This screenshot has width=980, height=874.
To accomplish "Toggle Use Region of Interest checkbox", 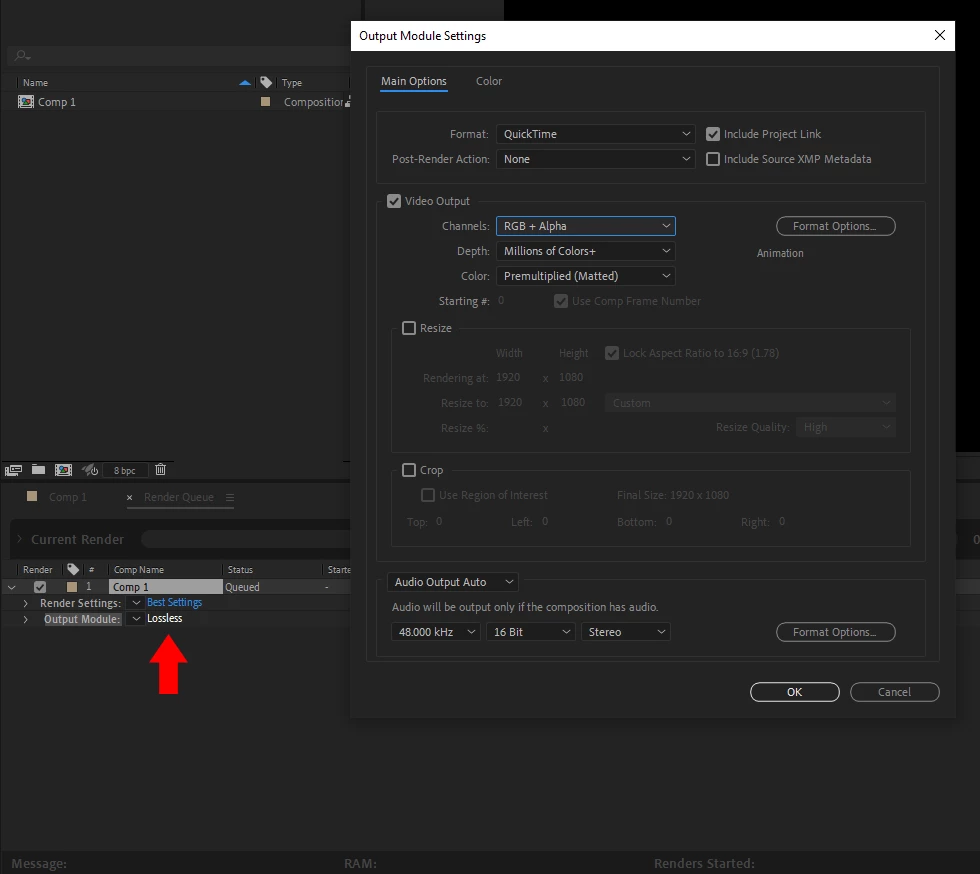I will click(428, 495).
